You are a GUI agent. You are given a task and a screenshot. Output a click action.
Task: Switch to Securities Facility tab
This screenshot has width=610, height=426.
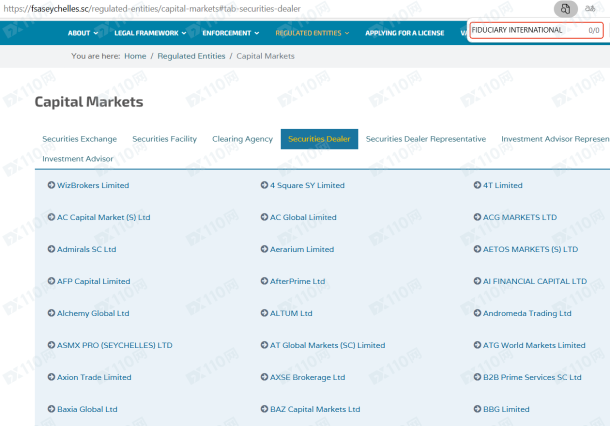click(165, 139)
